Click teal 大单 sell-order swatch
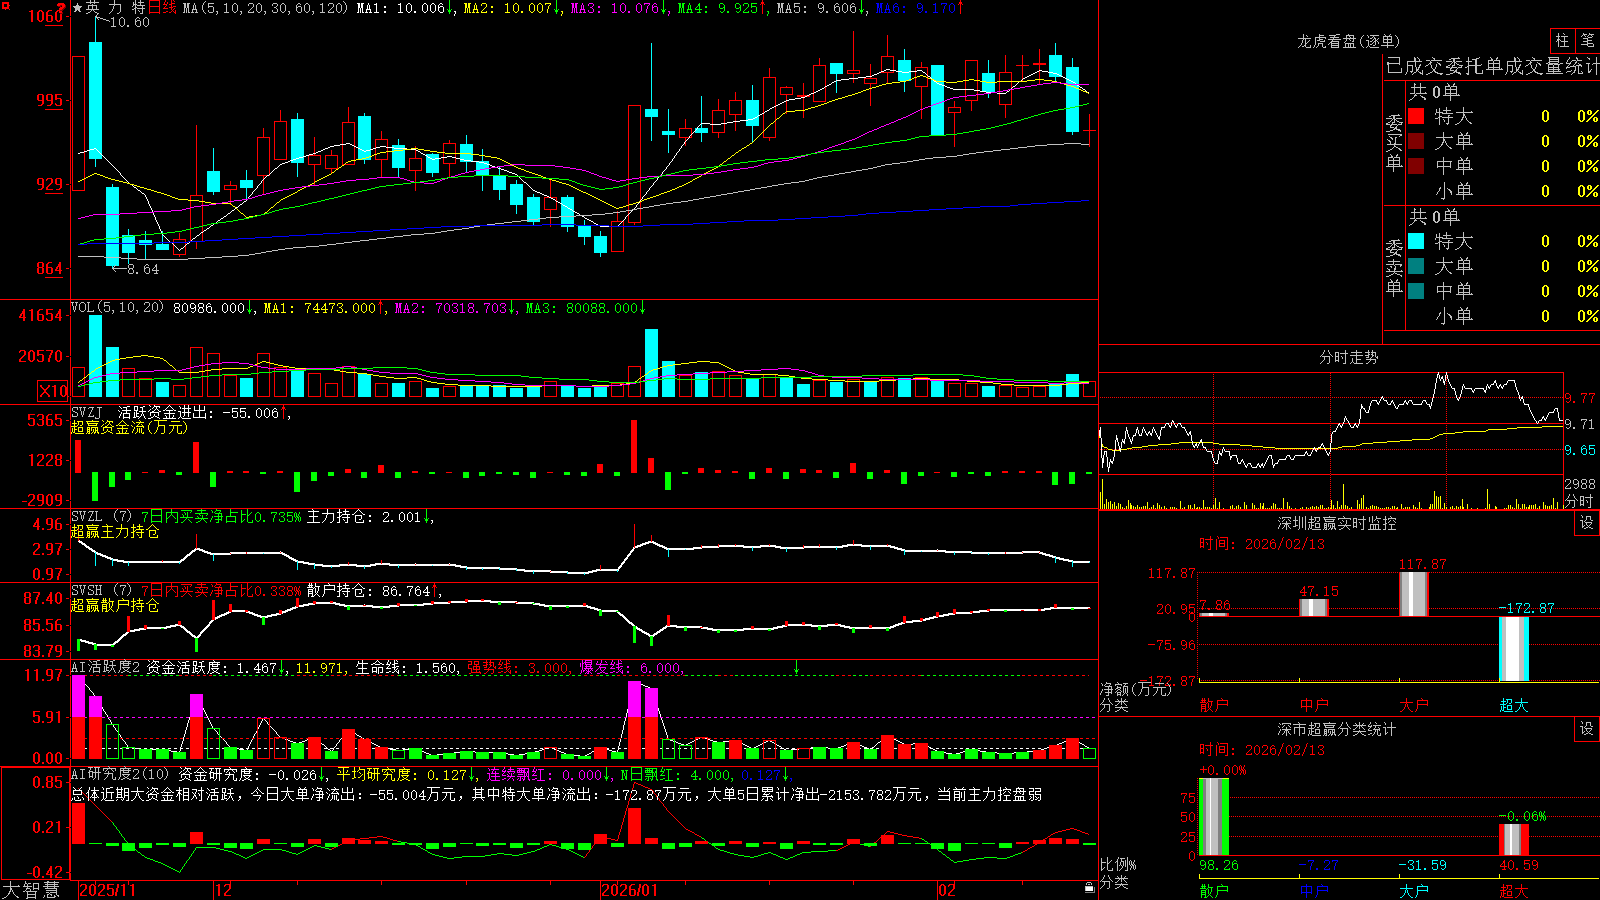1600x900 pixels. tap(1416, 266)
